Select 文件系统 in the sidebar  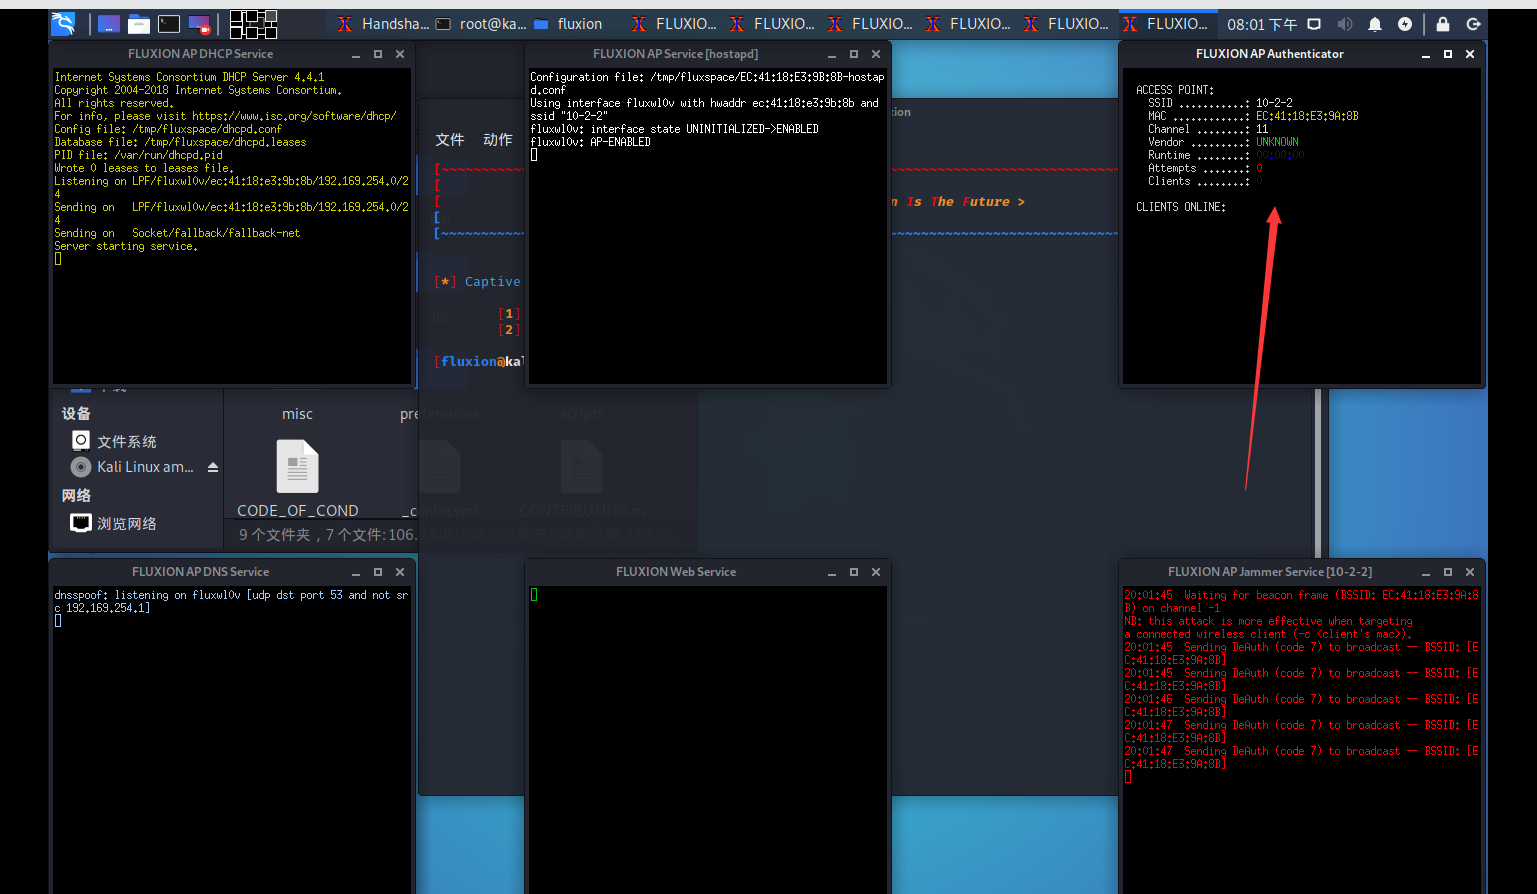(126, 441)
